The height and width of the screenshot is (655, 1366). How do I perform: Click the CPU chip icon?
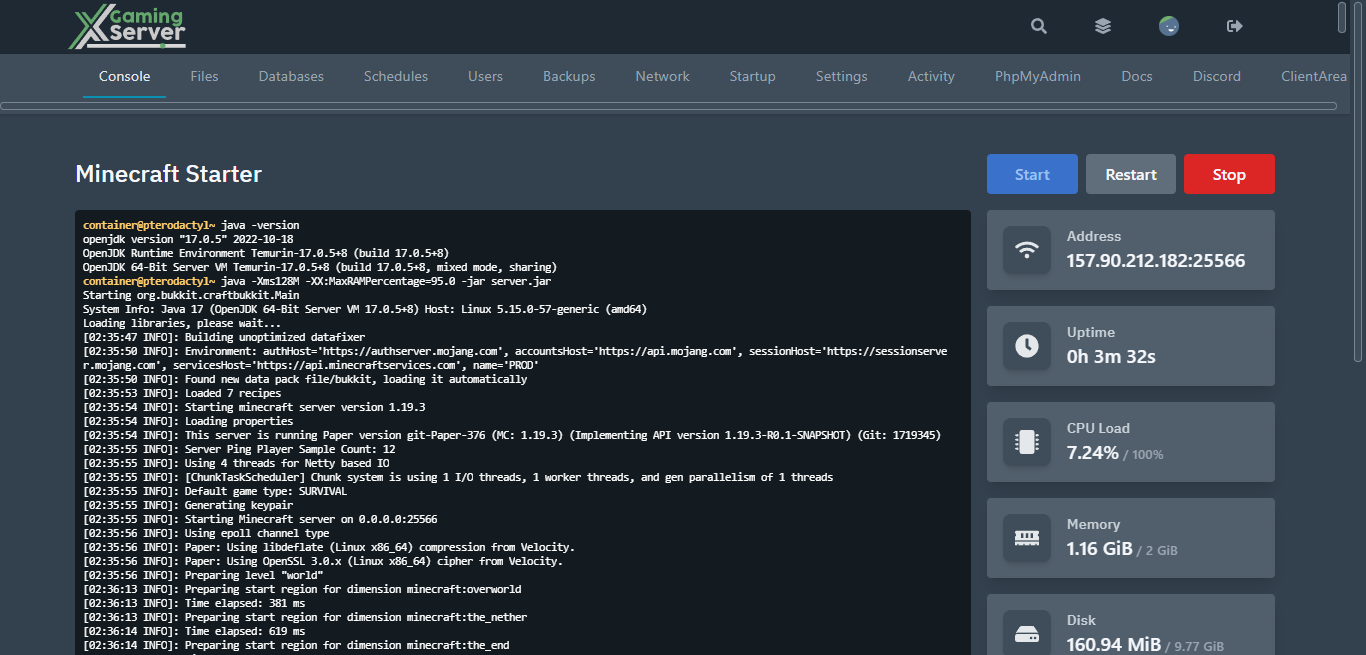pos(1027,442)
